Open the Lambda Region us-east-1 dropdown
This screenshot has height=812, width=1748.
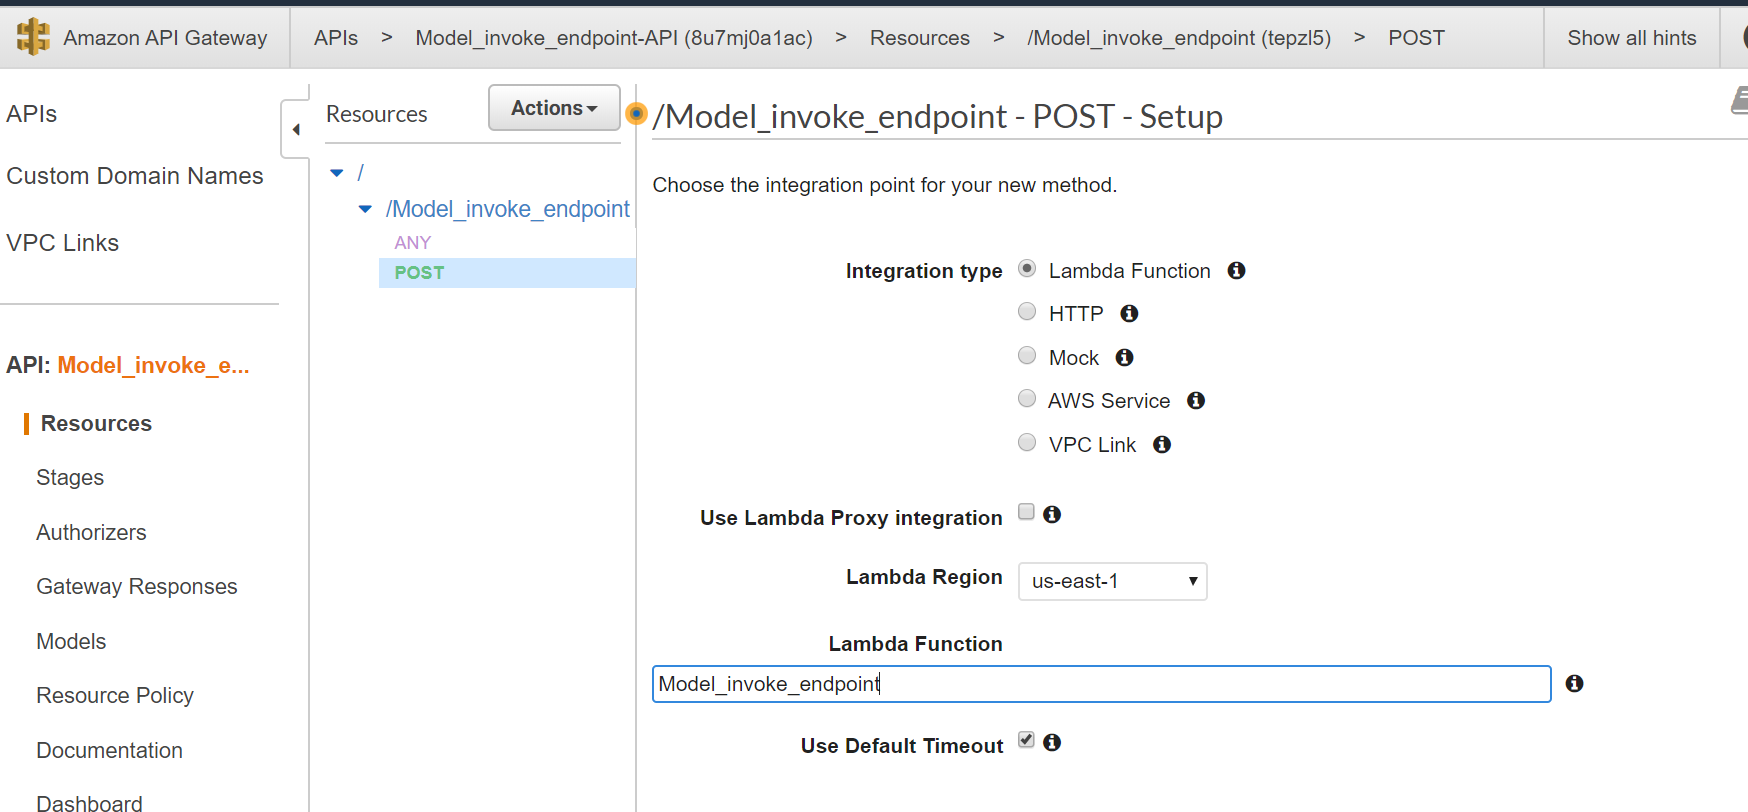click(1112, 581)
